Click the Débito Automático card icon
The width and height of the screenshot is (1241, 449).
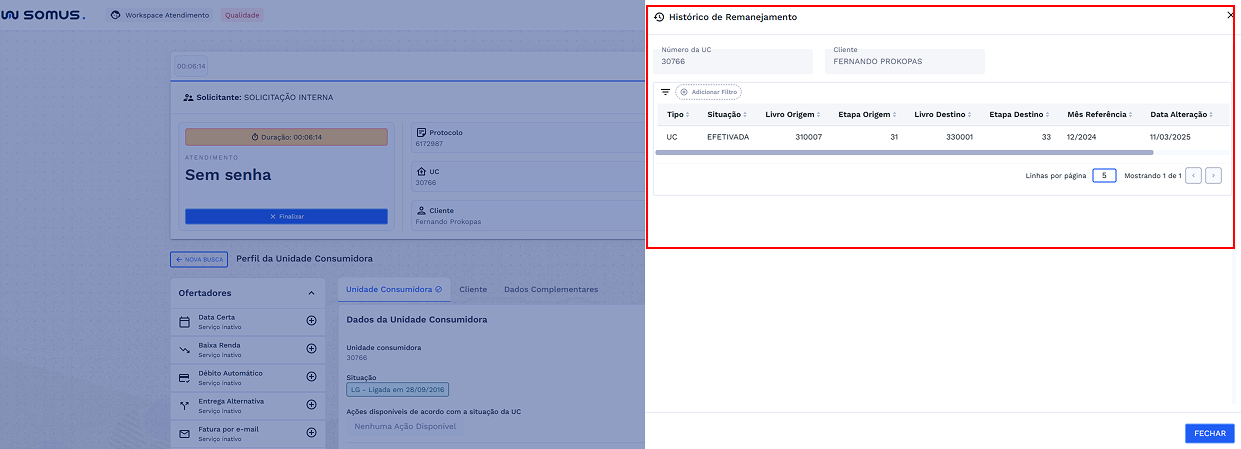pyautogui.click(x=184, y=378)
